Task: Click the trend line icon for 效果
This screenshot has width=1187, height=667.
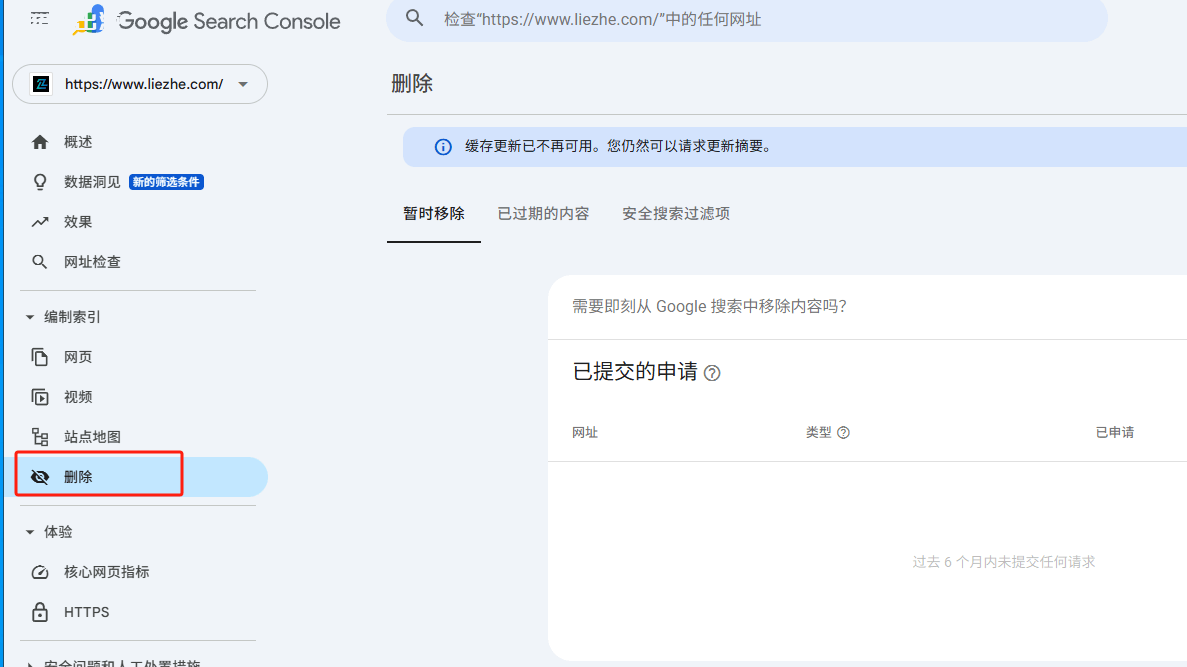Action: pyautogui.click(x=39, y=222)
